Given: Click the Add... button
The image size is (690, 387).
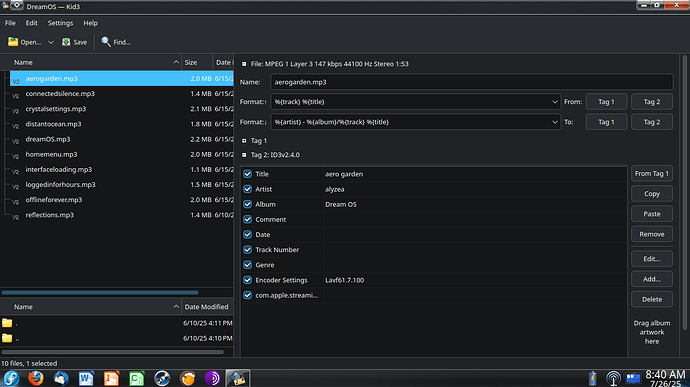Looking at the screenshot, I should coord(652,279).
